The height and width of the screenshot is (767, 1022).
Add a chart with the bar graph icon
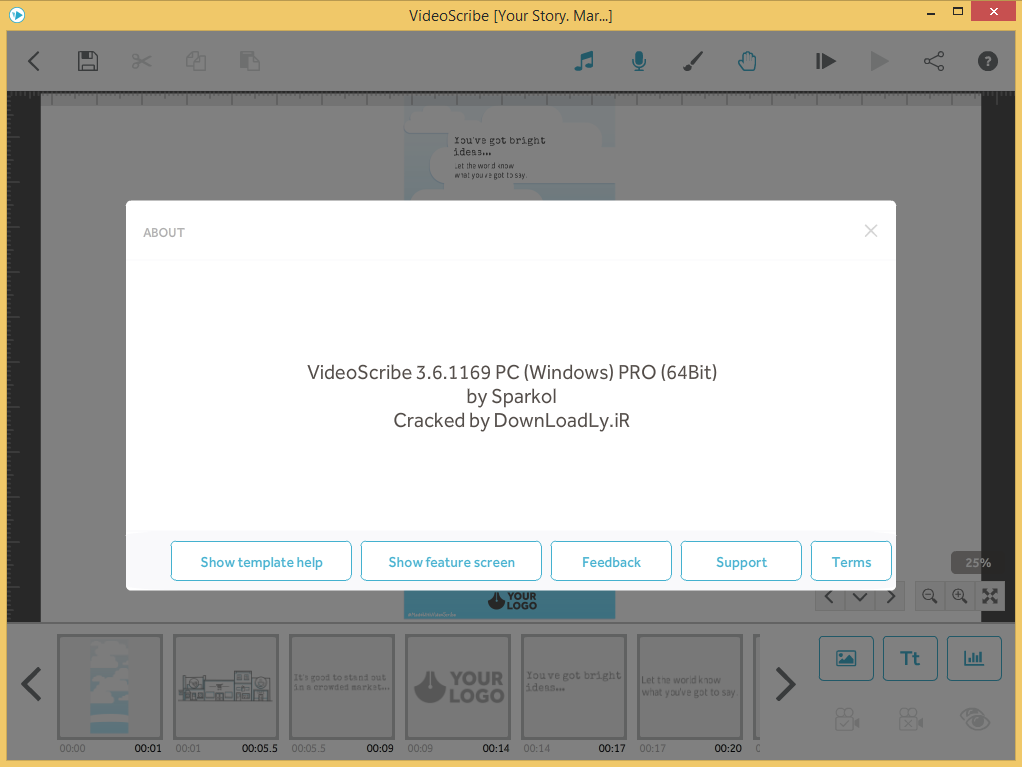pyautogui.click(x=974, y=658)
